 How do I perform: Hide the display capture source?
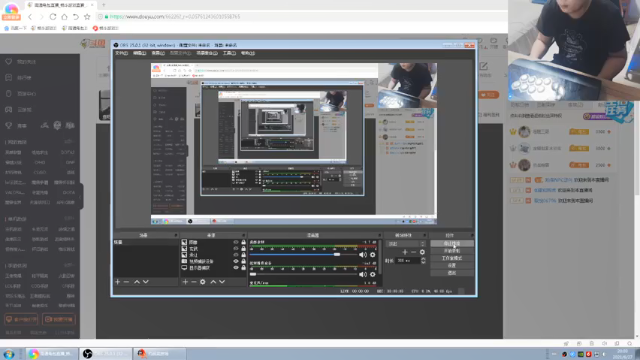(x=236, y=268)
